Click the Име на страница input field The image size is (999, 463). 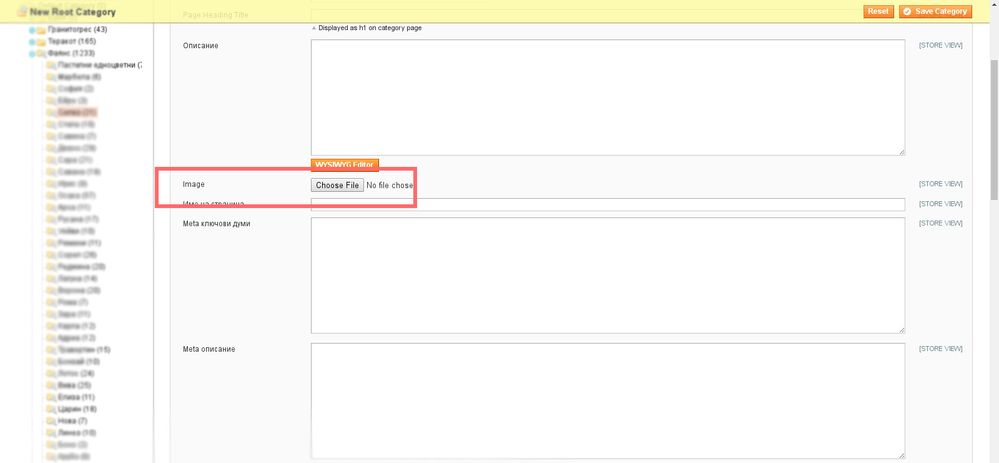coord(608,204)
